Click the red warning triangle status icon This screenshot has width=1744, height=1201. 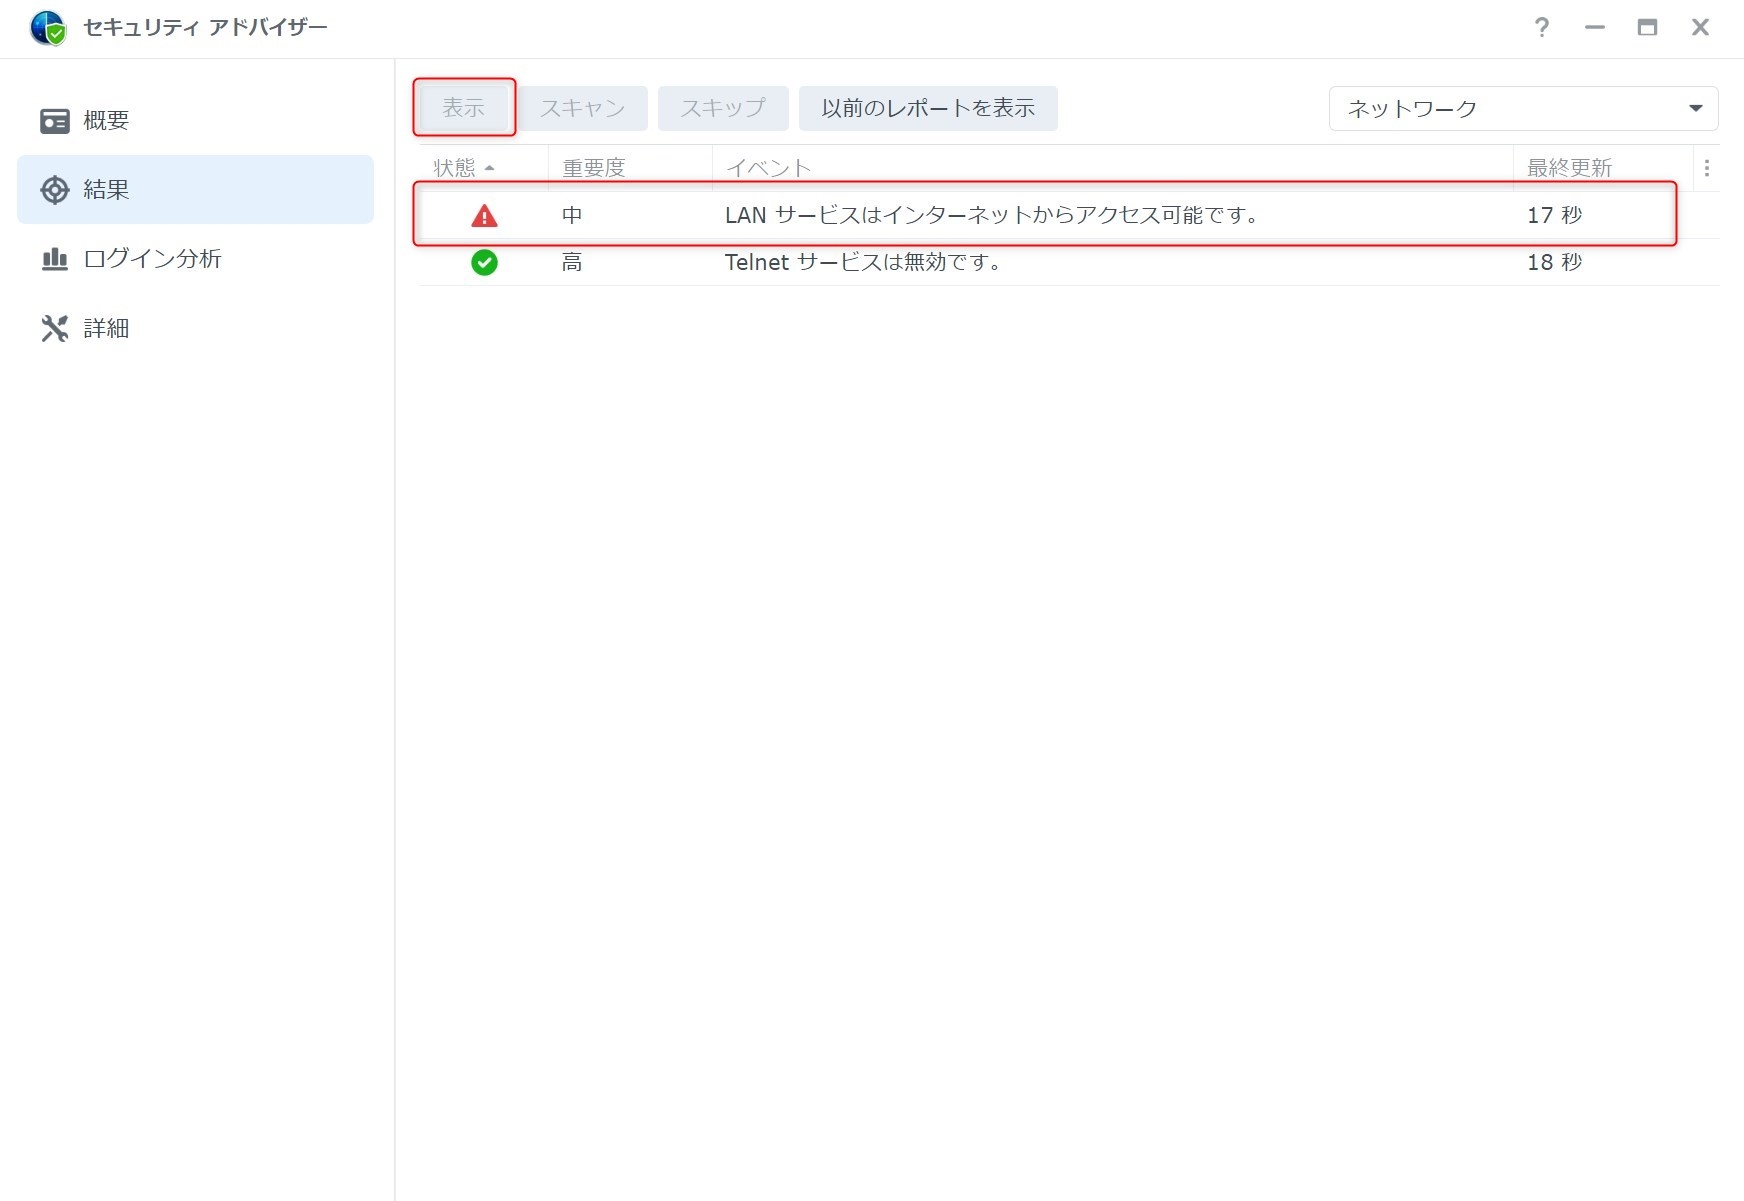[484, 215]
